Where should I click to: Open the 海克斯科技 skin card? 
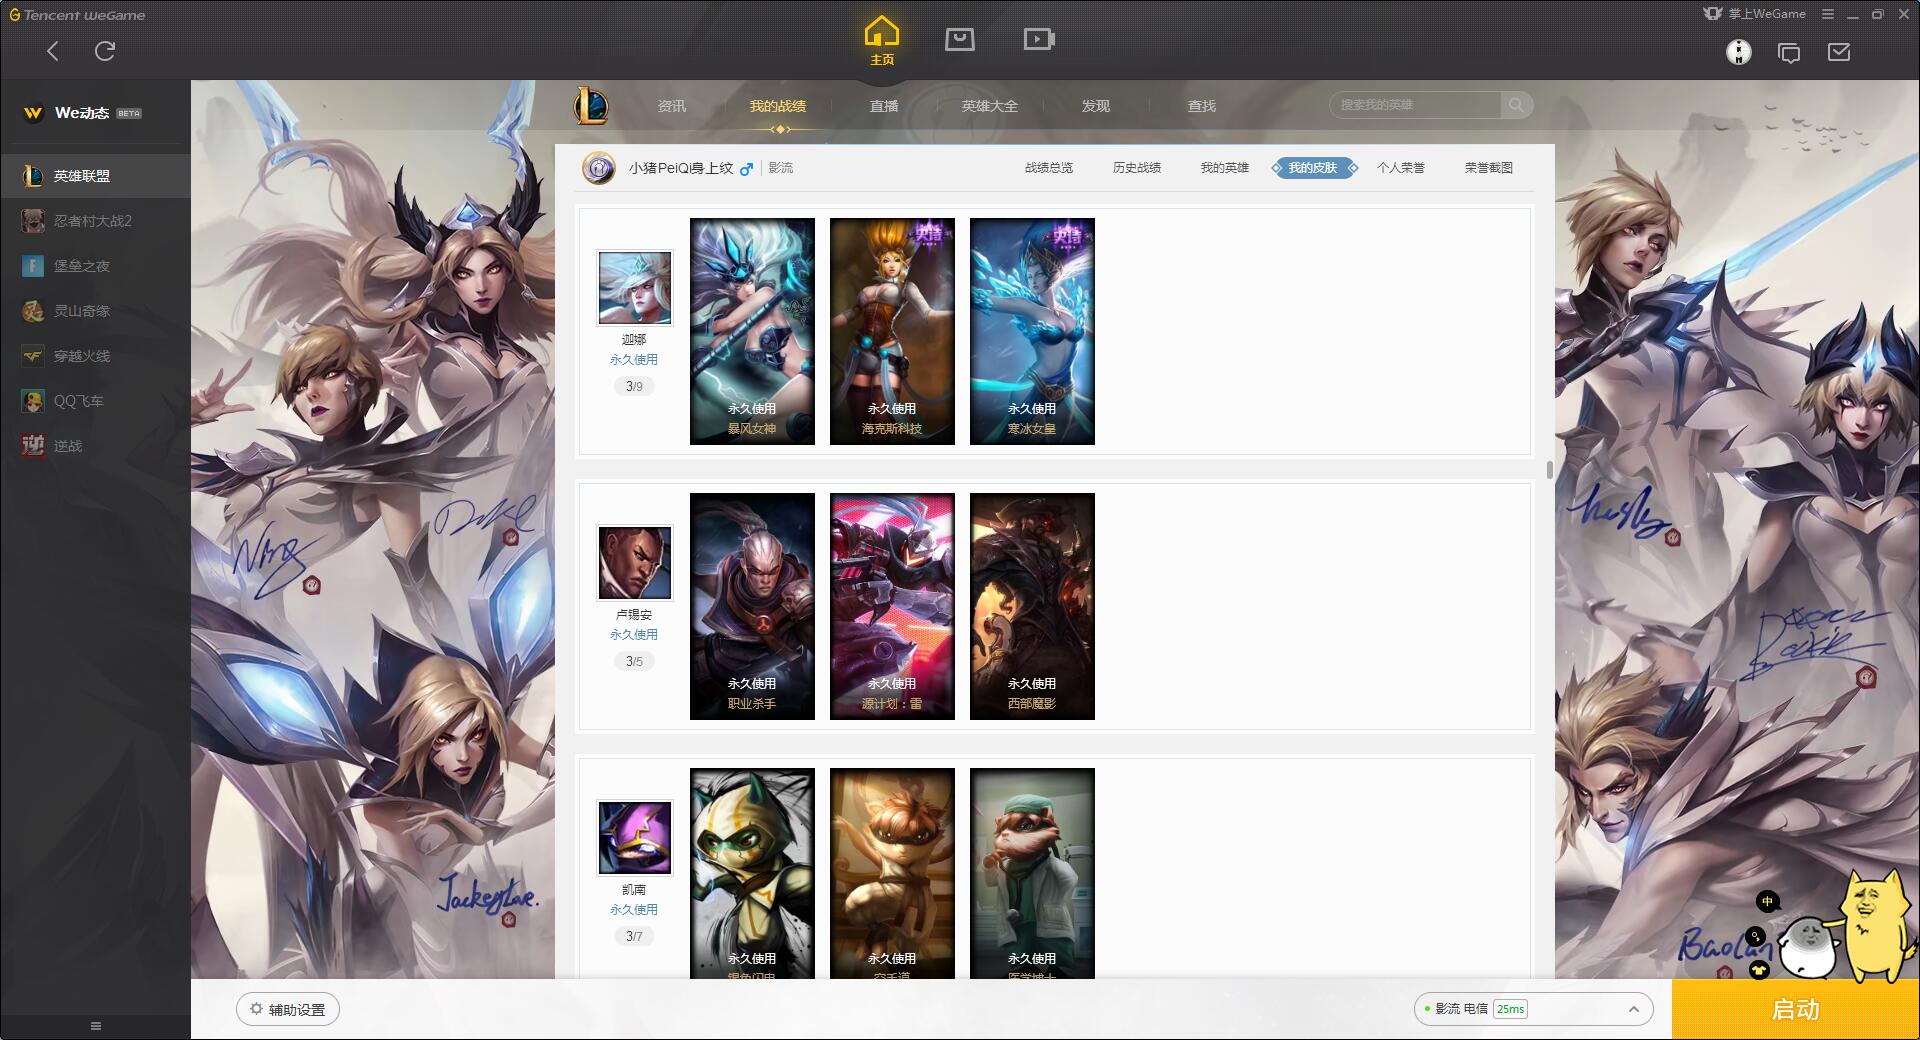[892, 331]
